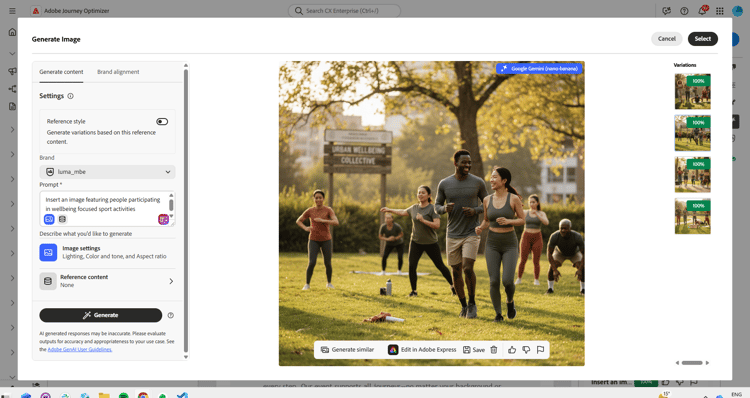Click the Reference content database icon
This screenshot has height=398, width=750.
tap(48, 281)
